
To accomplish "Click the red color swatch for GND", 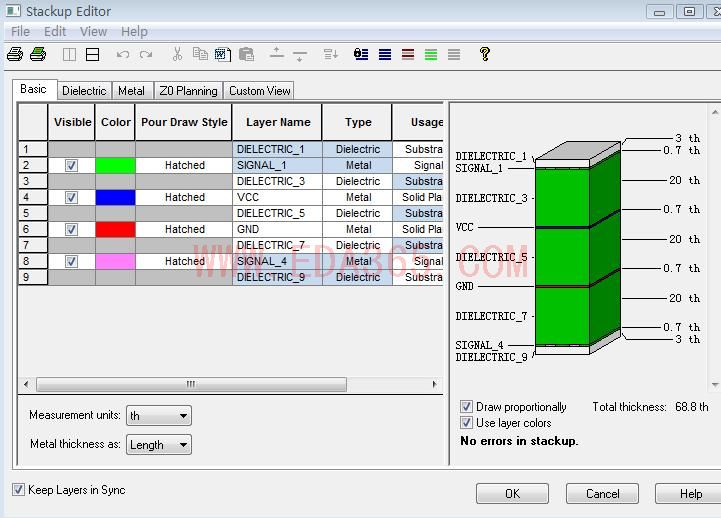I will click(x=115, y=229).
